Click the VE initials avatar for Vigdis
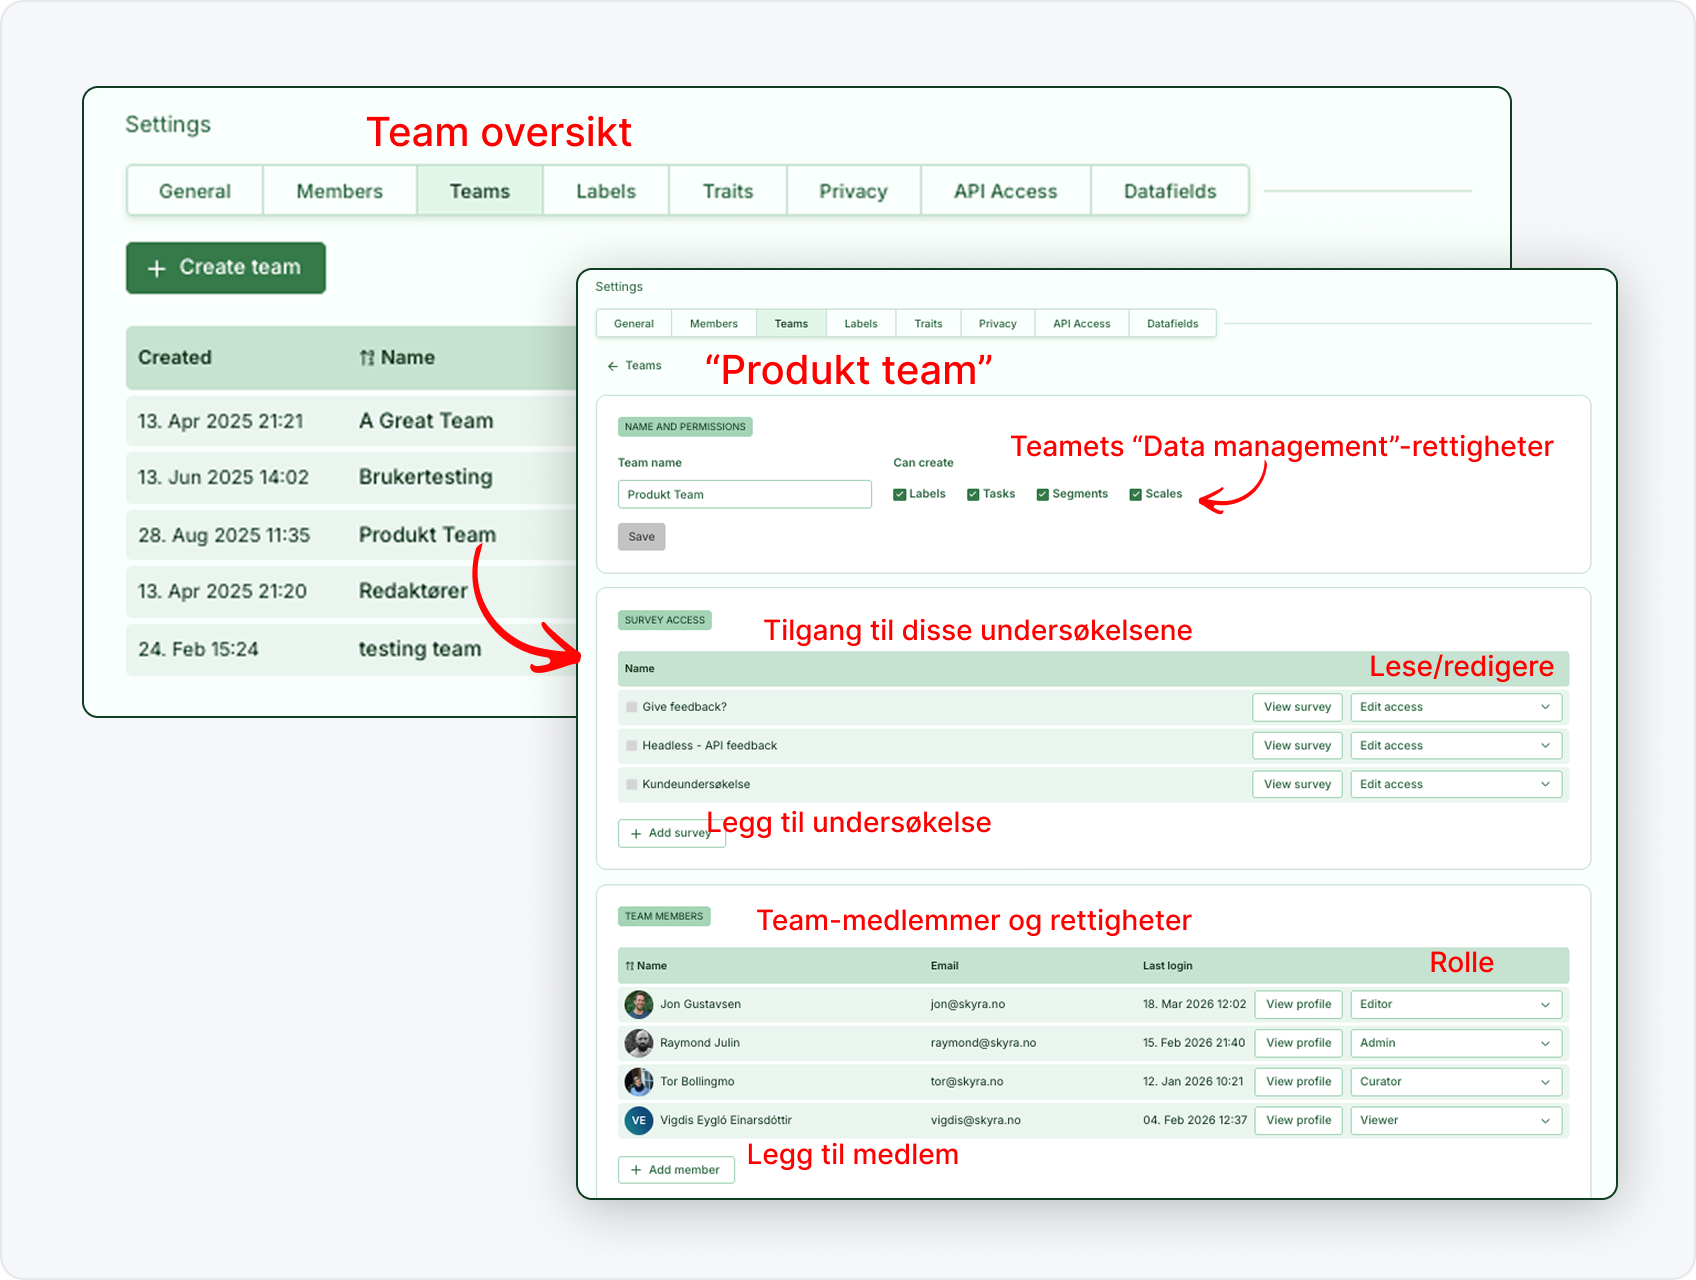Viewport: 1696px width, 1280px height. 639,1120
